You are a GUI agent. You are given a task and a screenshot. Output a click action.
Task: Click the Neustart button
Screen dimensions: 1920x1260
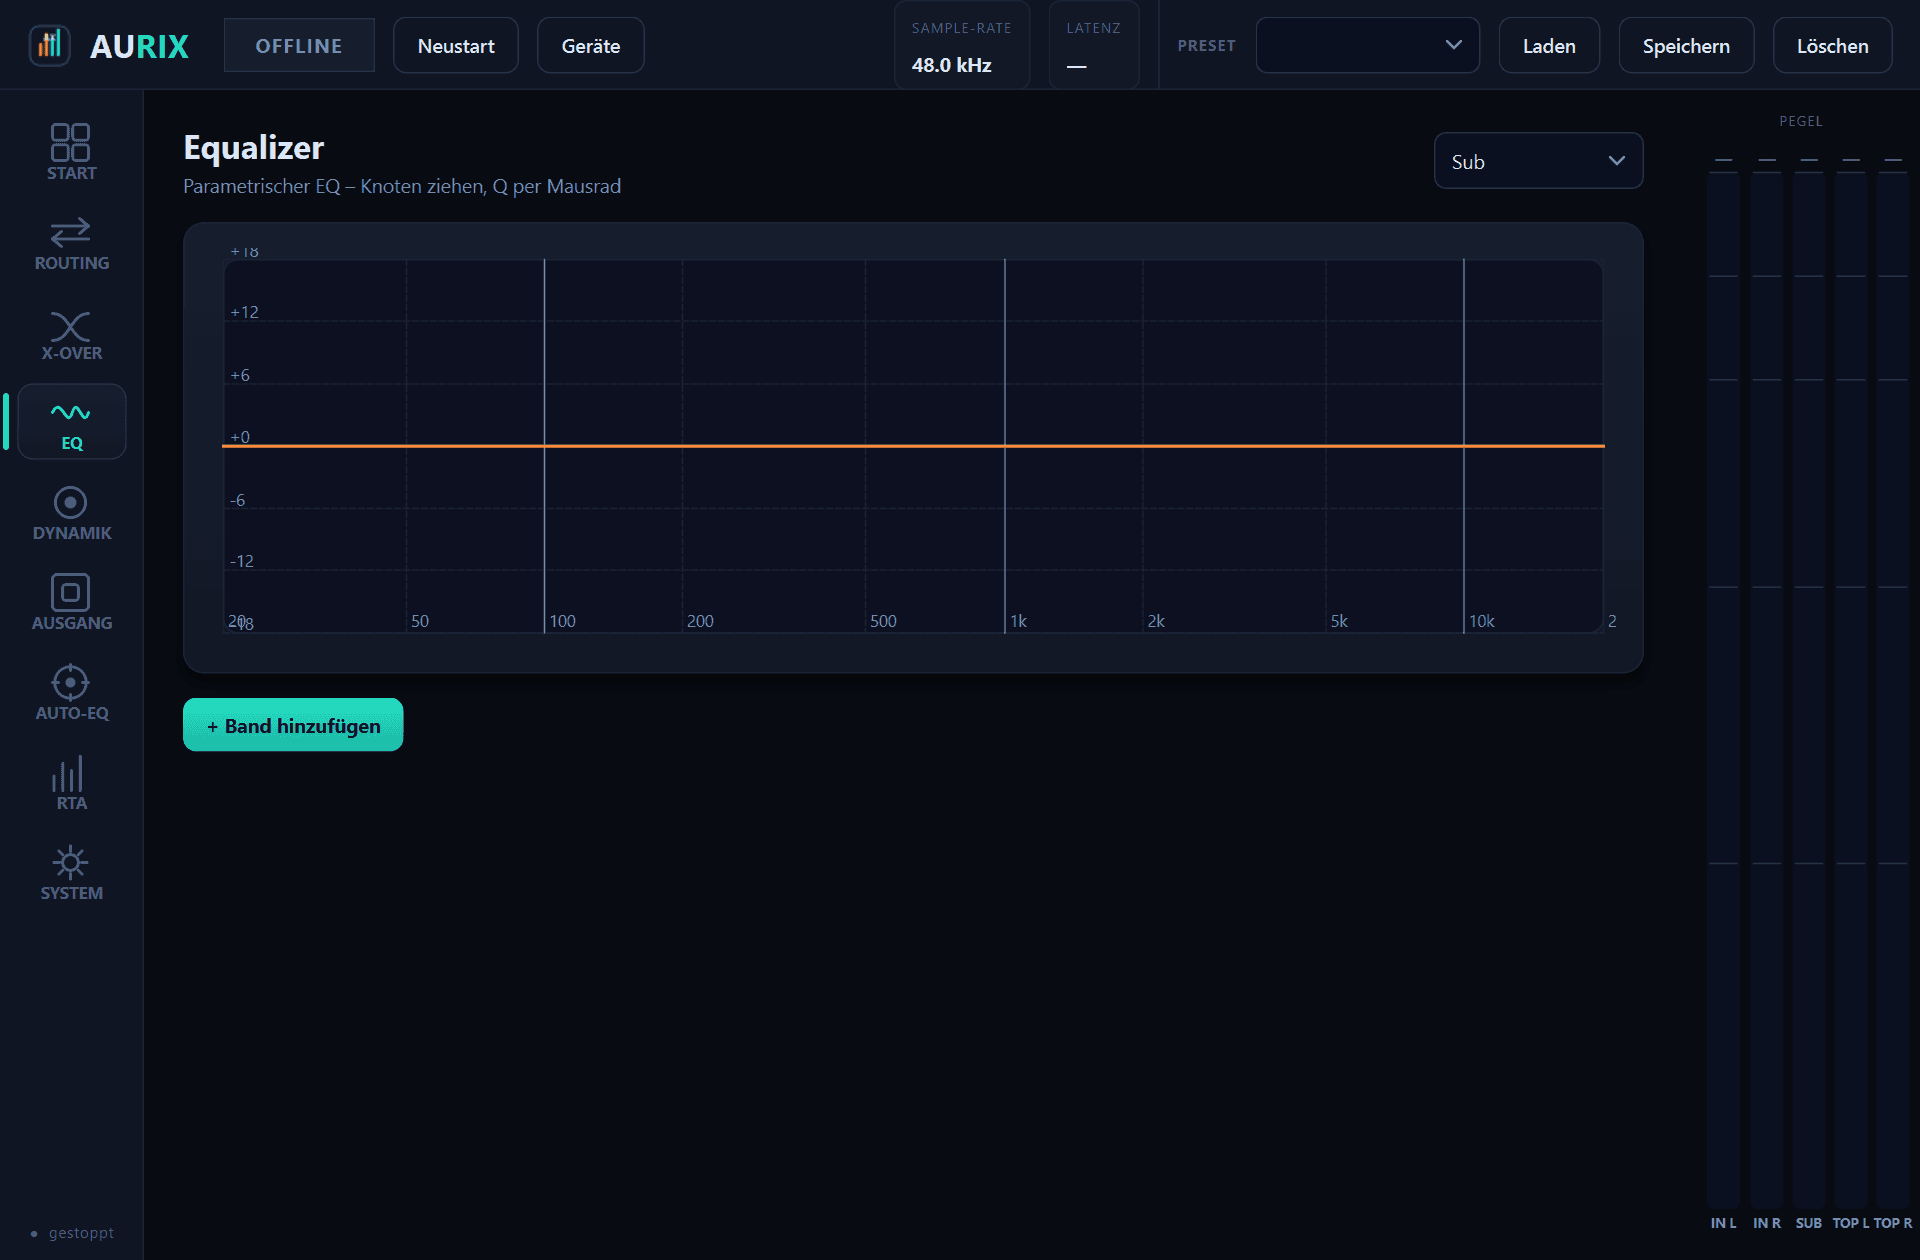coord(456,45)
